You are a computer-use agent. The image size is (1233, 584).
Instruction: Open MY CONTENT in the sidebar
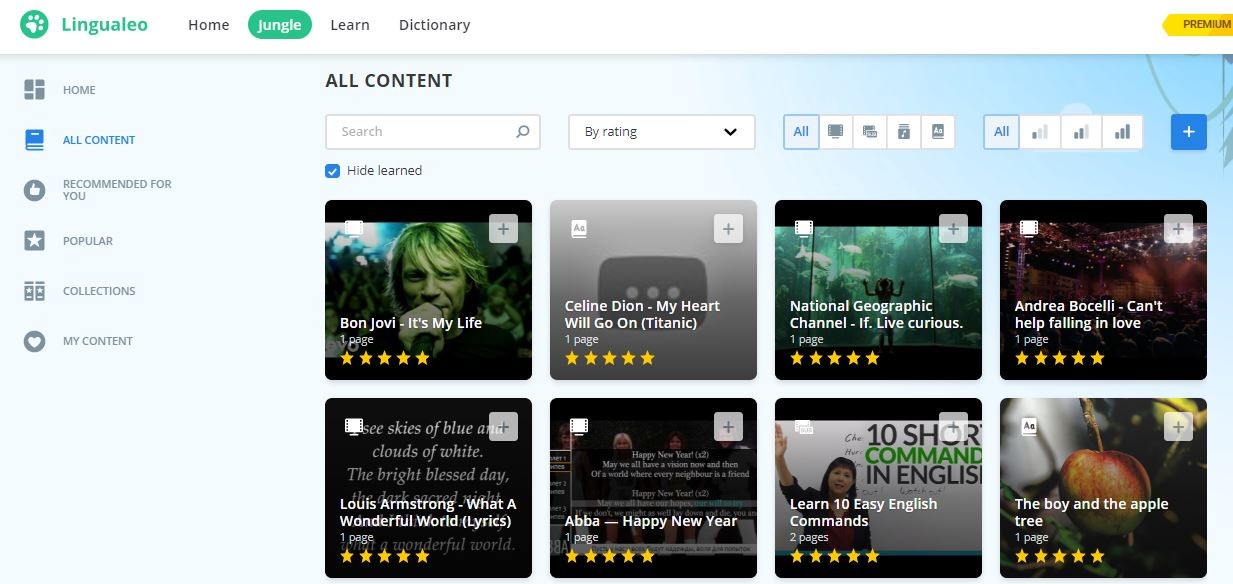[98, 341]
